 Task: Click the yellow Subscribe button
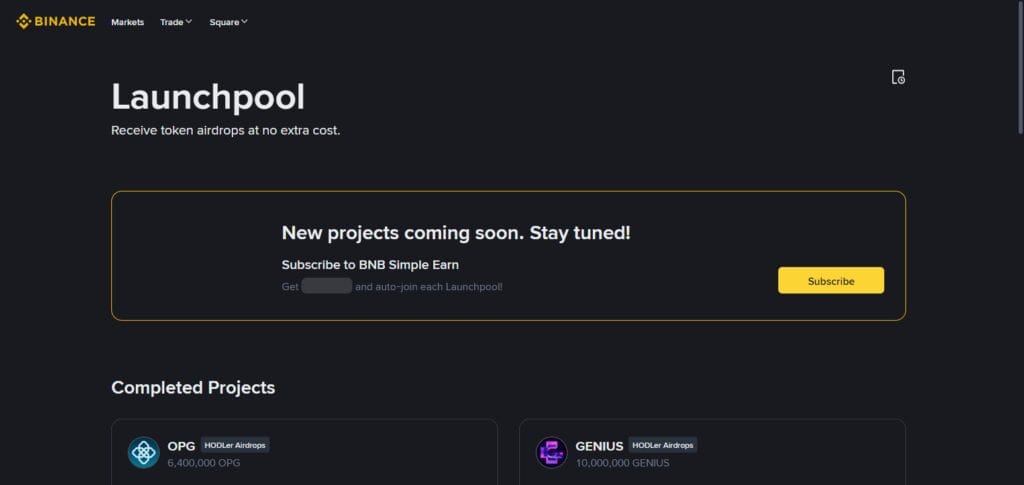[x=831, y=281]
